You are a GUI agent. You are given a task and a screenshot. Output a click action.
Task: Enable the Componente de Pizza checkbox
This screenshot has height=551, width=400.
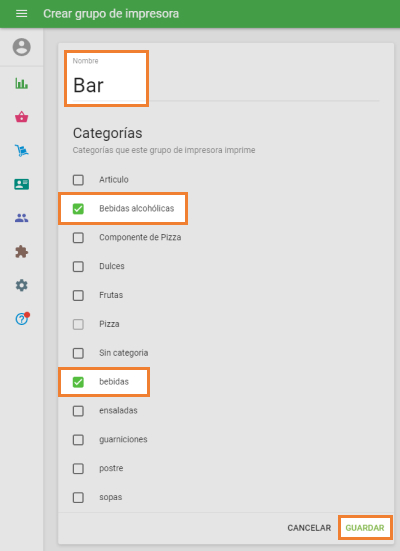(78, 238)
